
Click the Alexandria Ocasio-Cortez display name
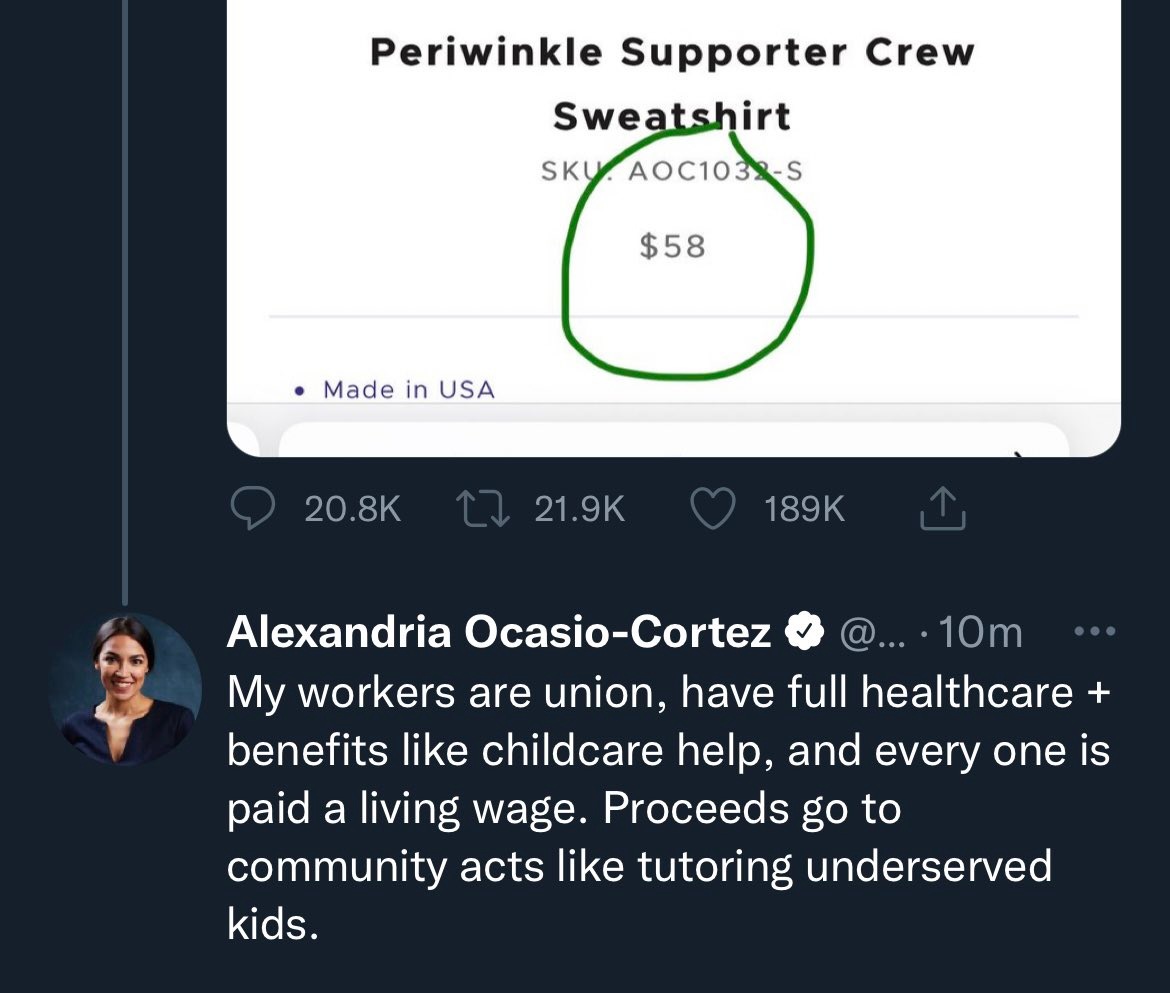(498, 633)
